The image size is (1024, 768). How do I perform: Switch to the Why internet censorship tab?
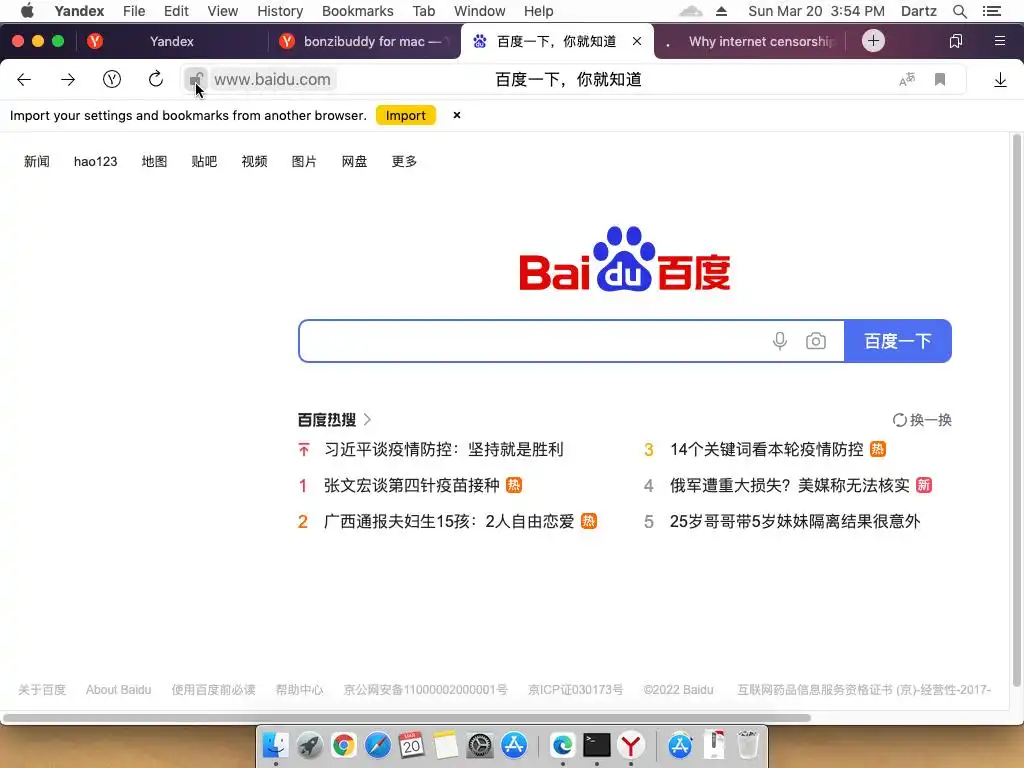[751, 41]
